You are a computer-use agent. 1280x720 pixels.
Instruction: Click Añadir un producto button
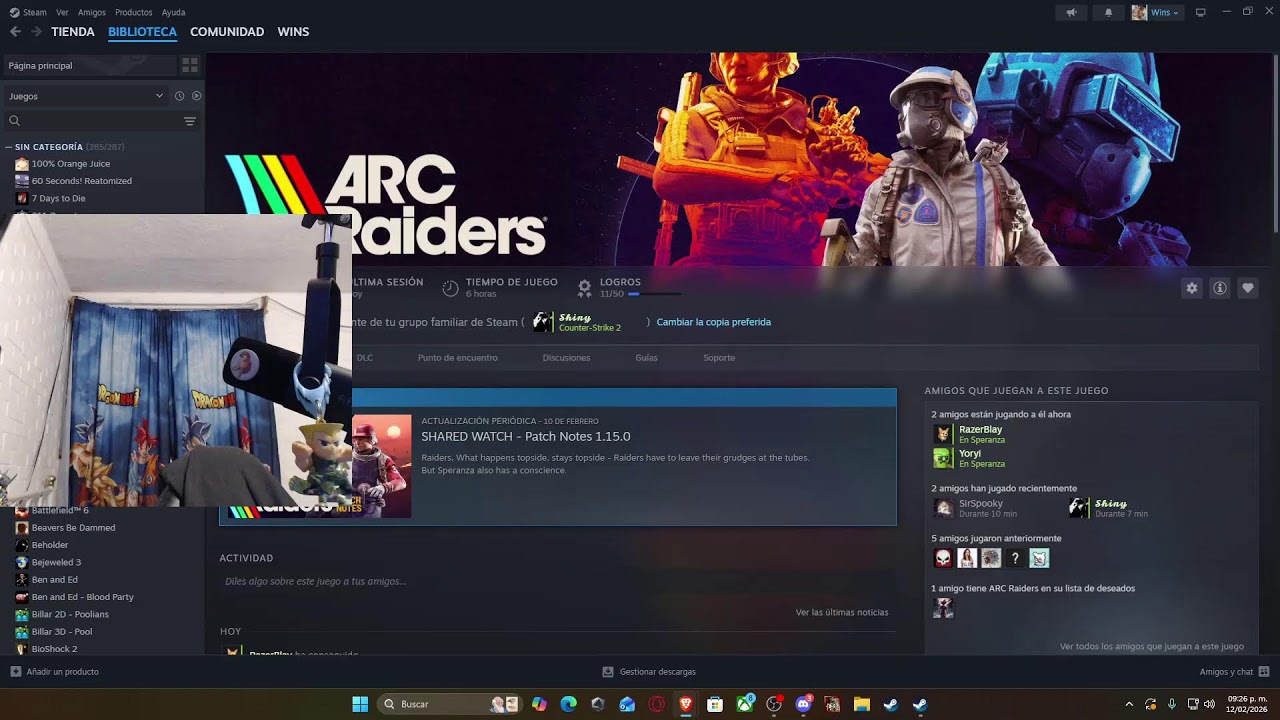(55, 672)
